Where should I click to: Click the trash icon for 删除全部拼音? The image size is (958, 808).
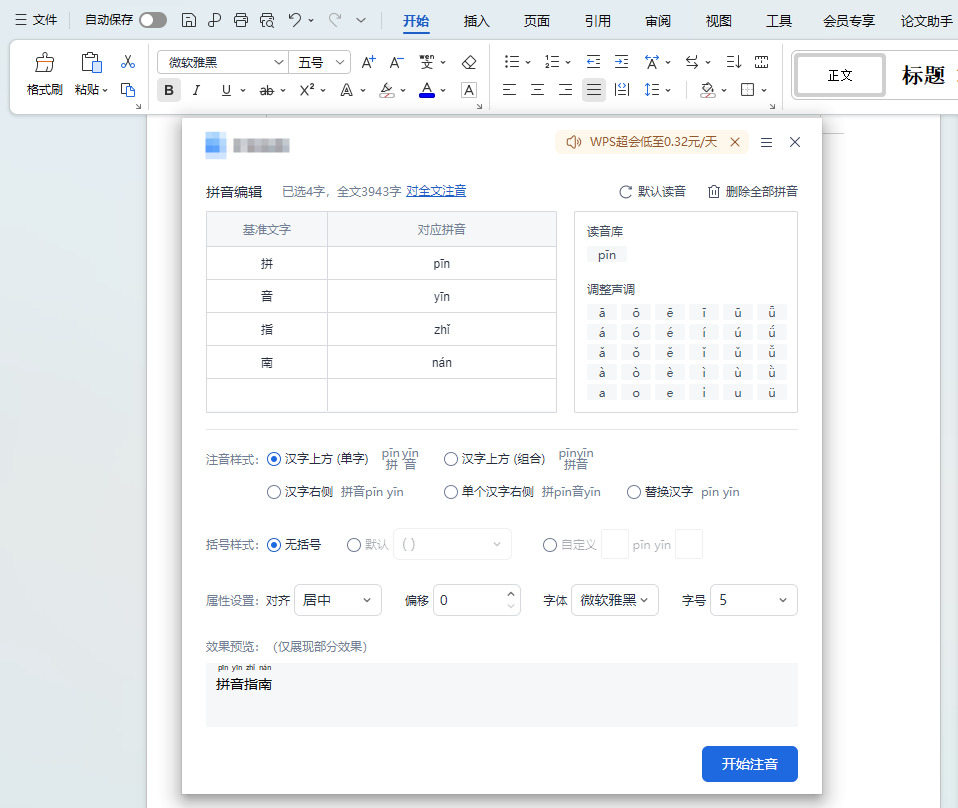[714, 192]
